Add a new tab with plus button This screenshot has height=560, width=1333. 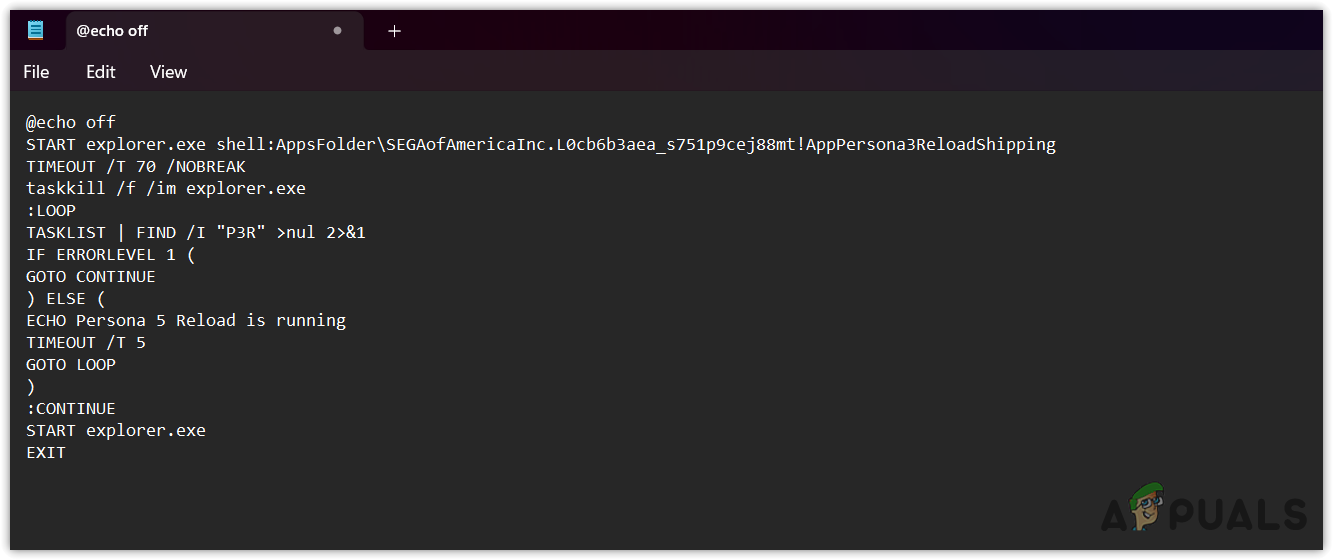click(x=394, y=31)
